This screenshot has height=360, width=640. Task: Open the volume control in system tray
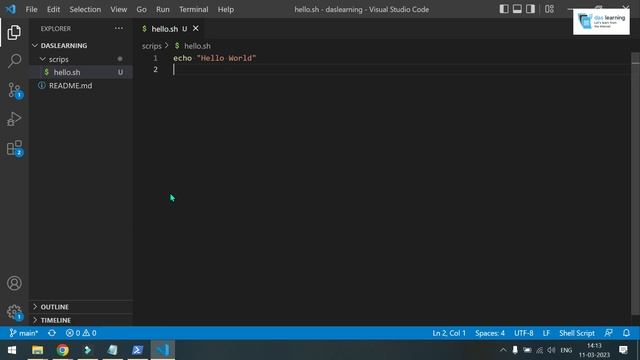click(x=551, y=350)
